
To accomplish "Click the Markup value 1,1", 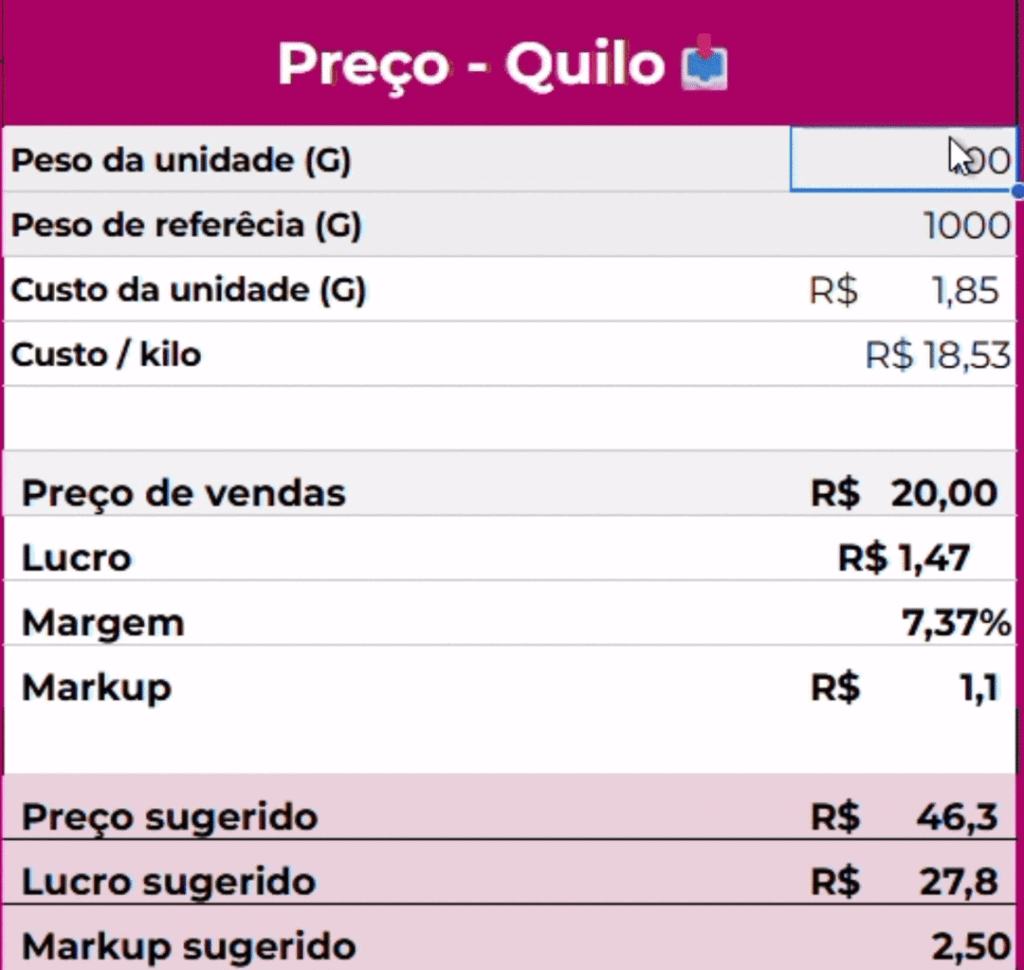I will tap(978, 688).
